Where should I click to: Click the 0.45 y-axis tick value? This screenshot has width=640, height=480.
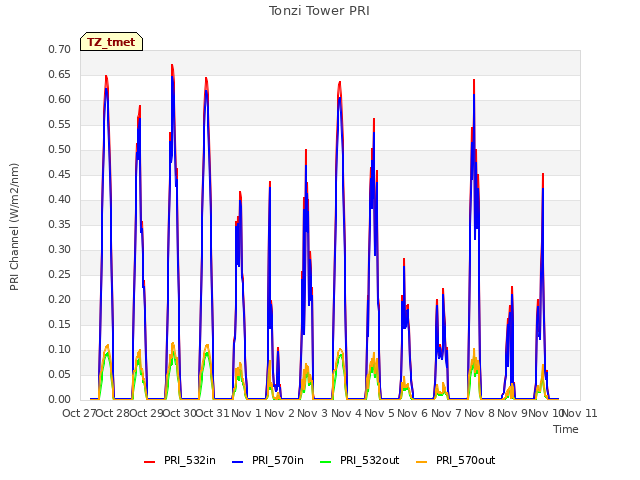[60, 174]
